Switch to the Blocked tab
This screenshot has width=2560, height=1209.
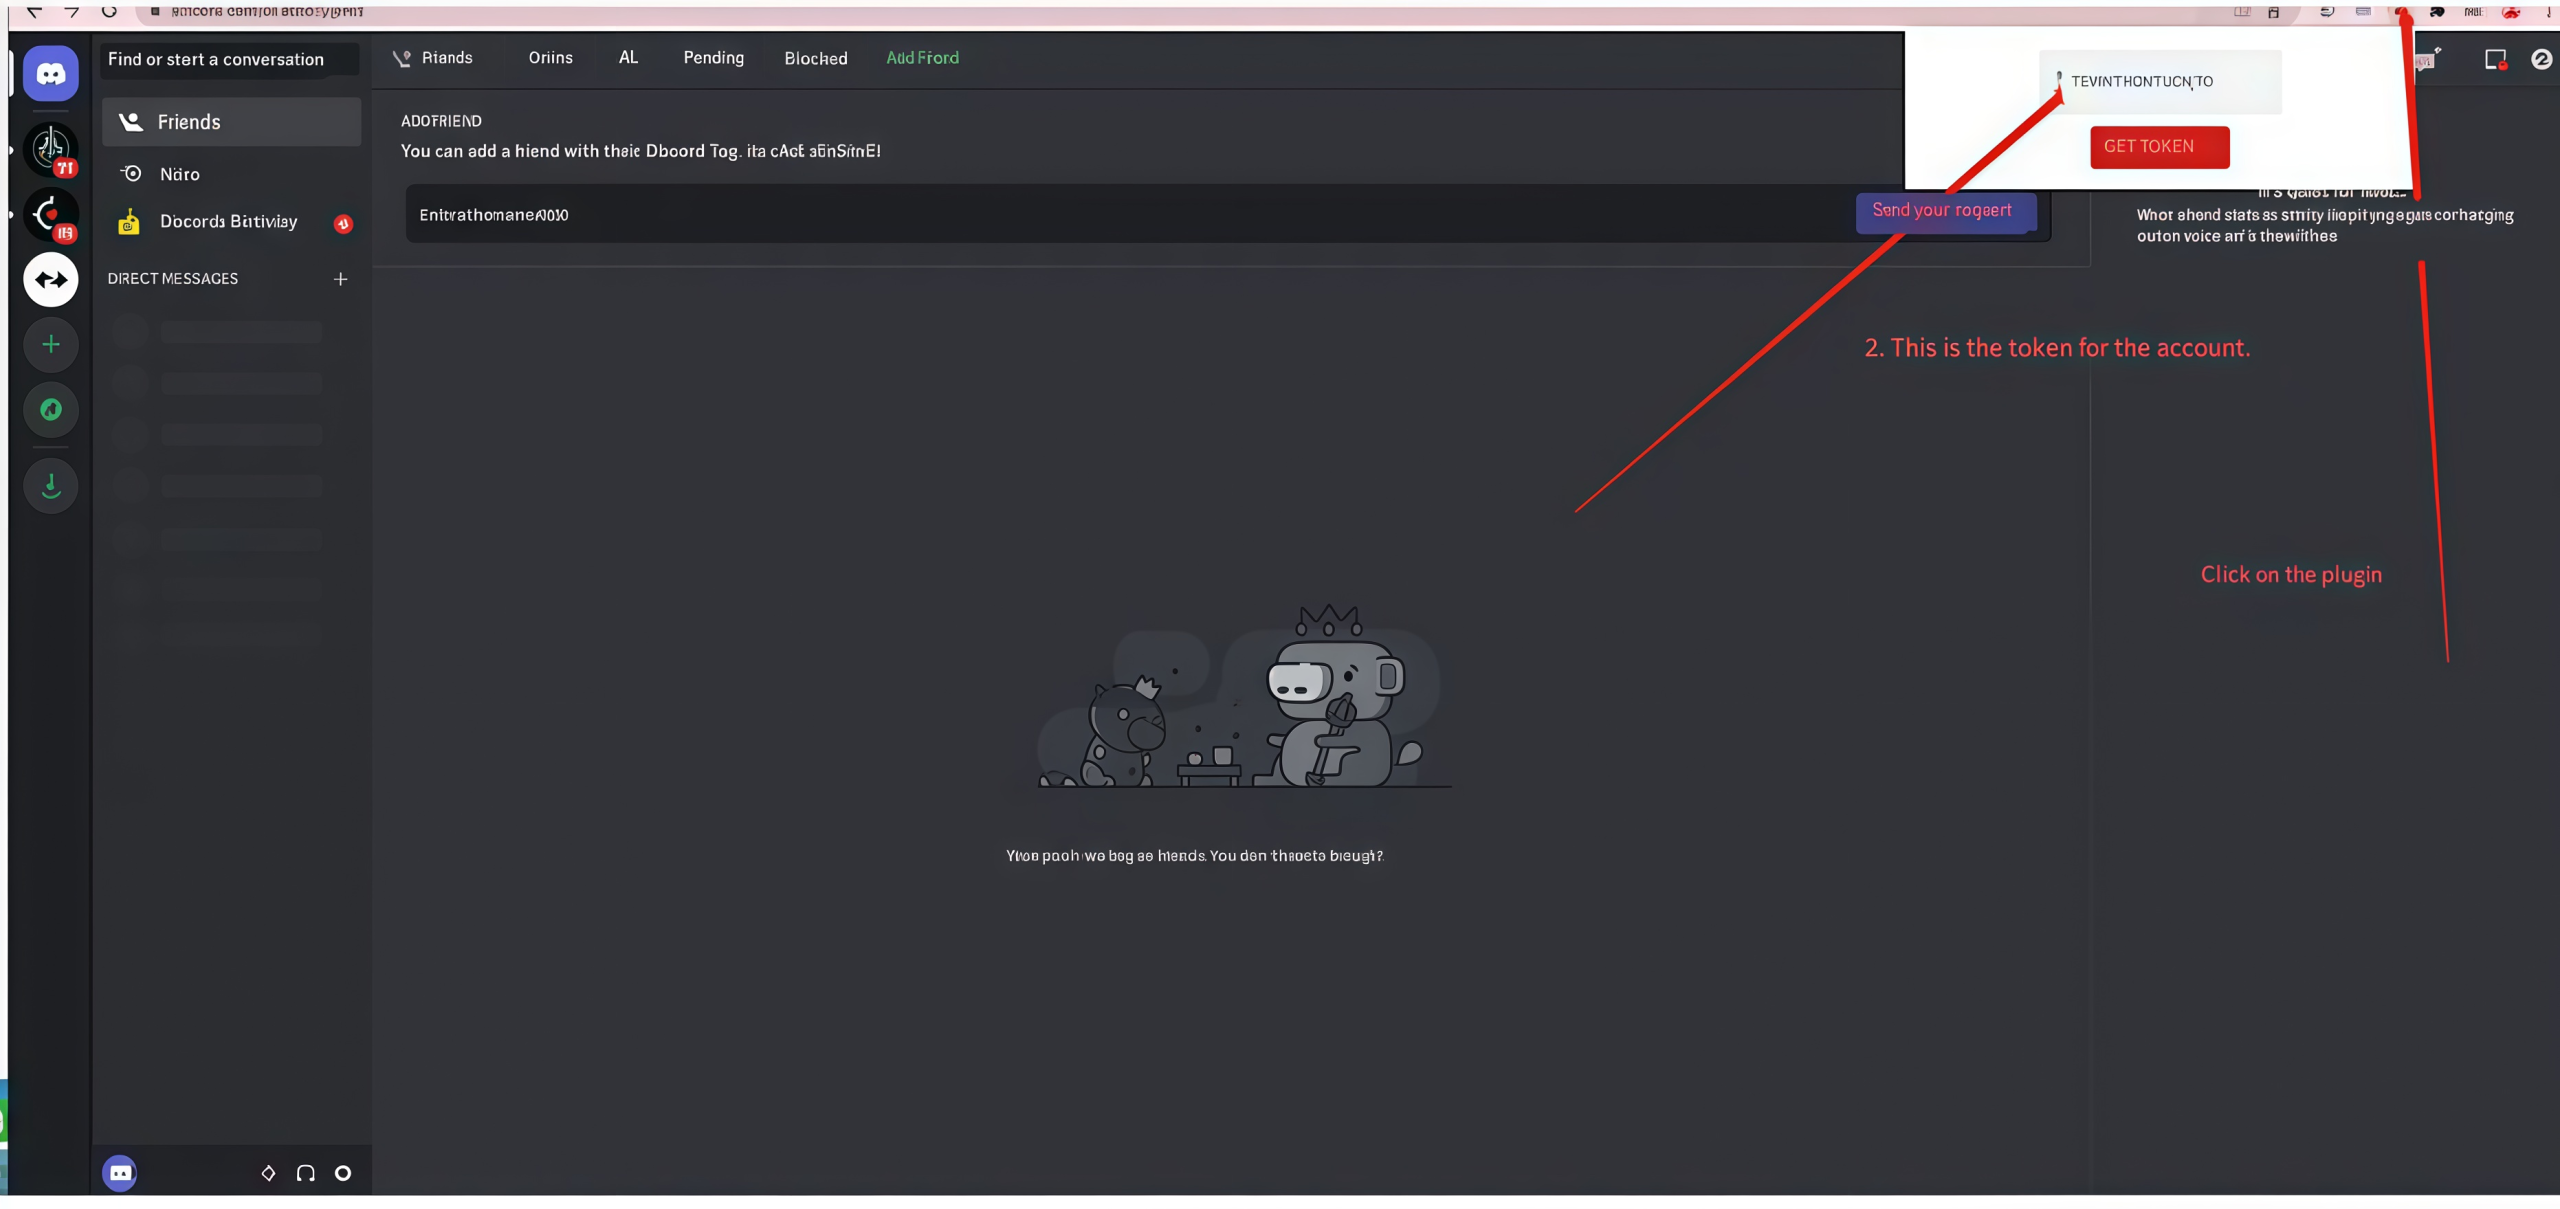[816, 57]
